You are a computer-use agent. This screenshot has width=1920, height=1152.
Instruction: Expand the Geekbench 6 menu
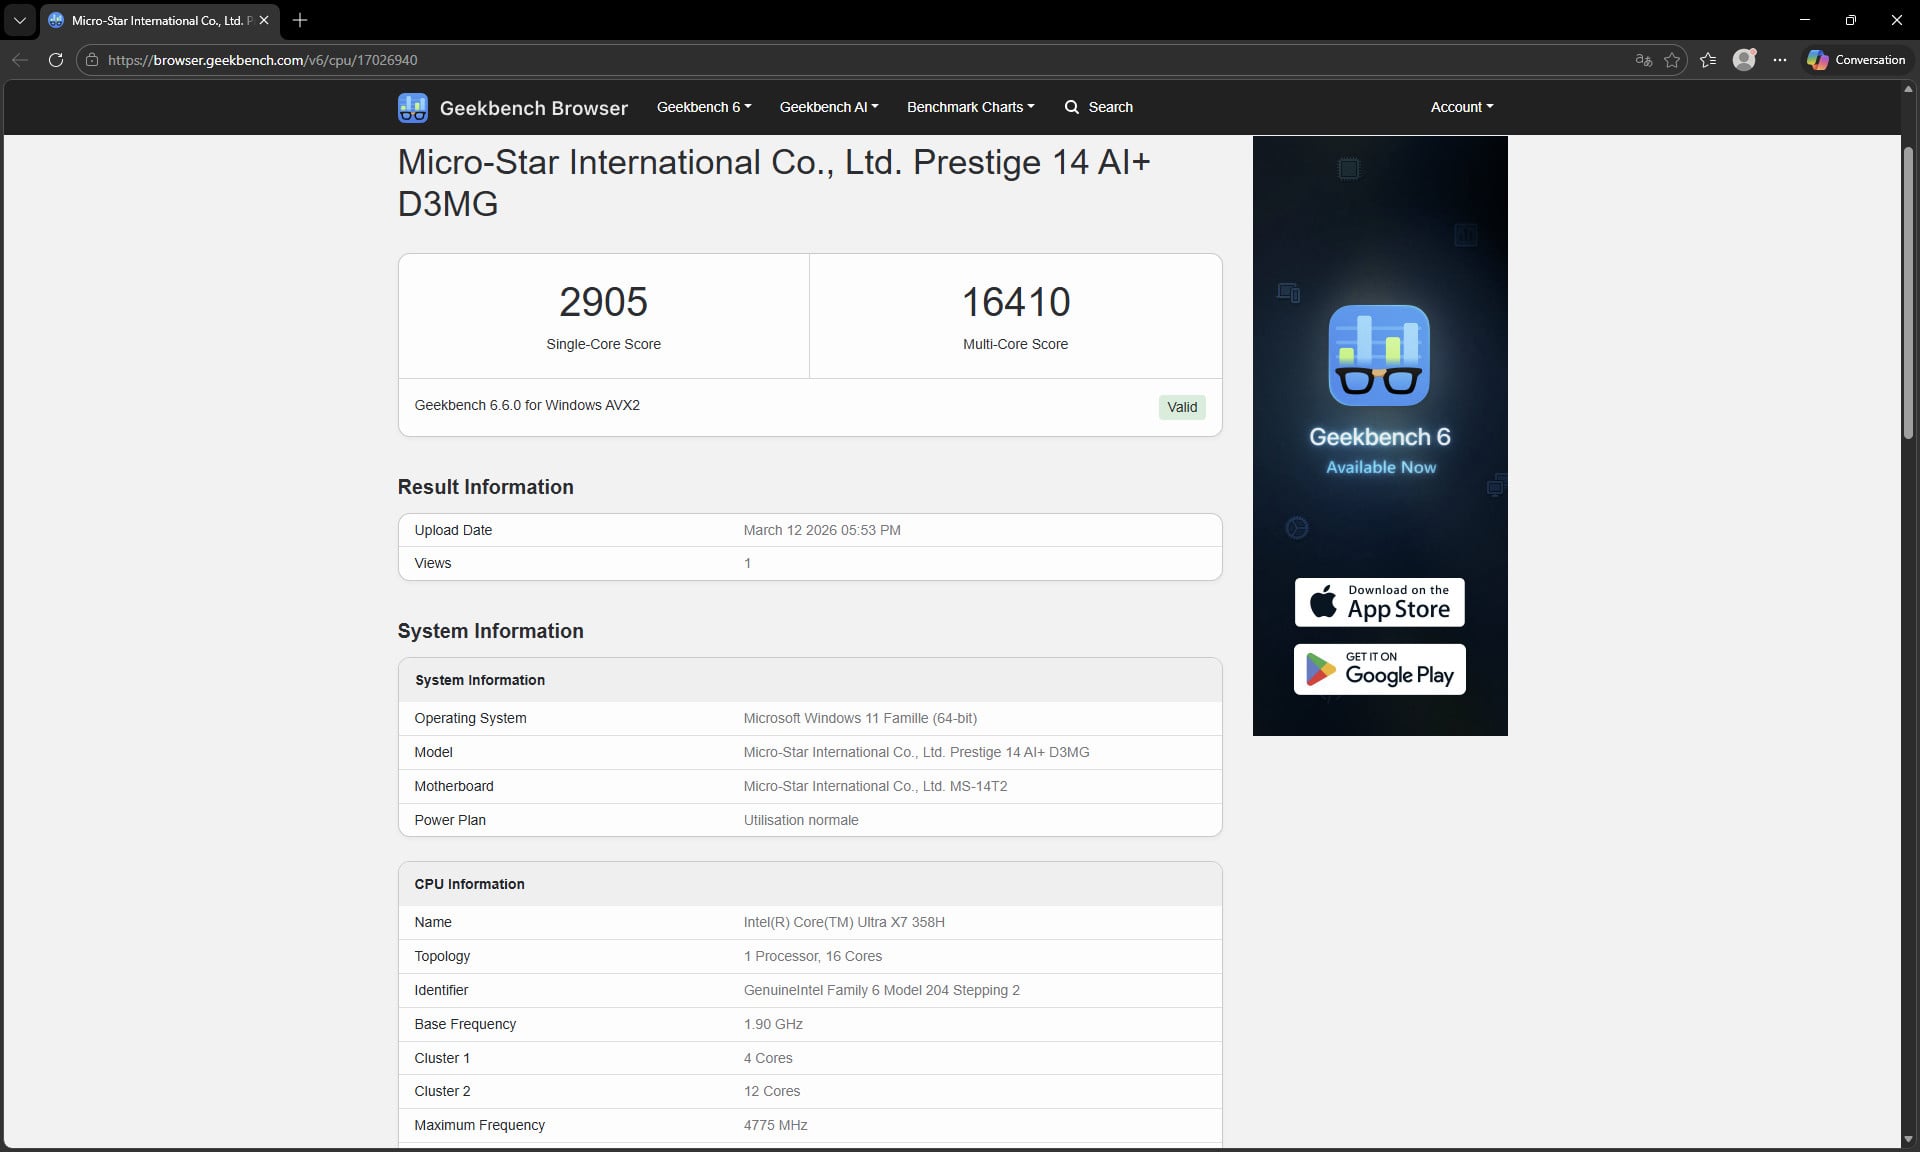(x=704, y=107)
